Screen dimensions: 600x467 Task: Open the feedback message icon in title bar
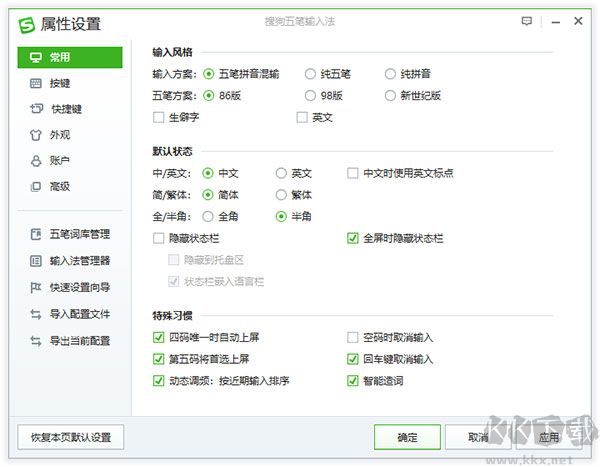(527, 21)
